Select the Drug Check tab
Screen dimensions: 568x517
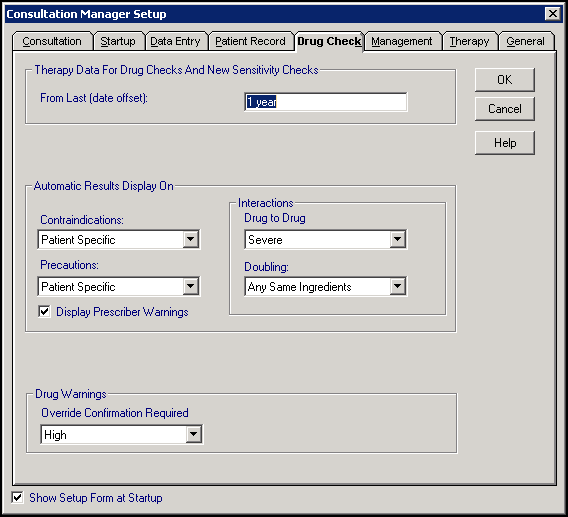[x=329, y=41]
